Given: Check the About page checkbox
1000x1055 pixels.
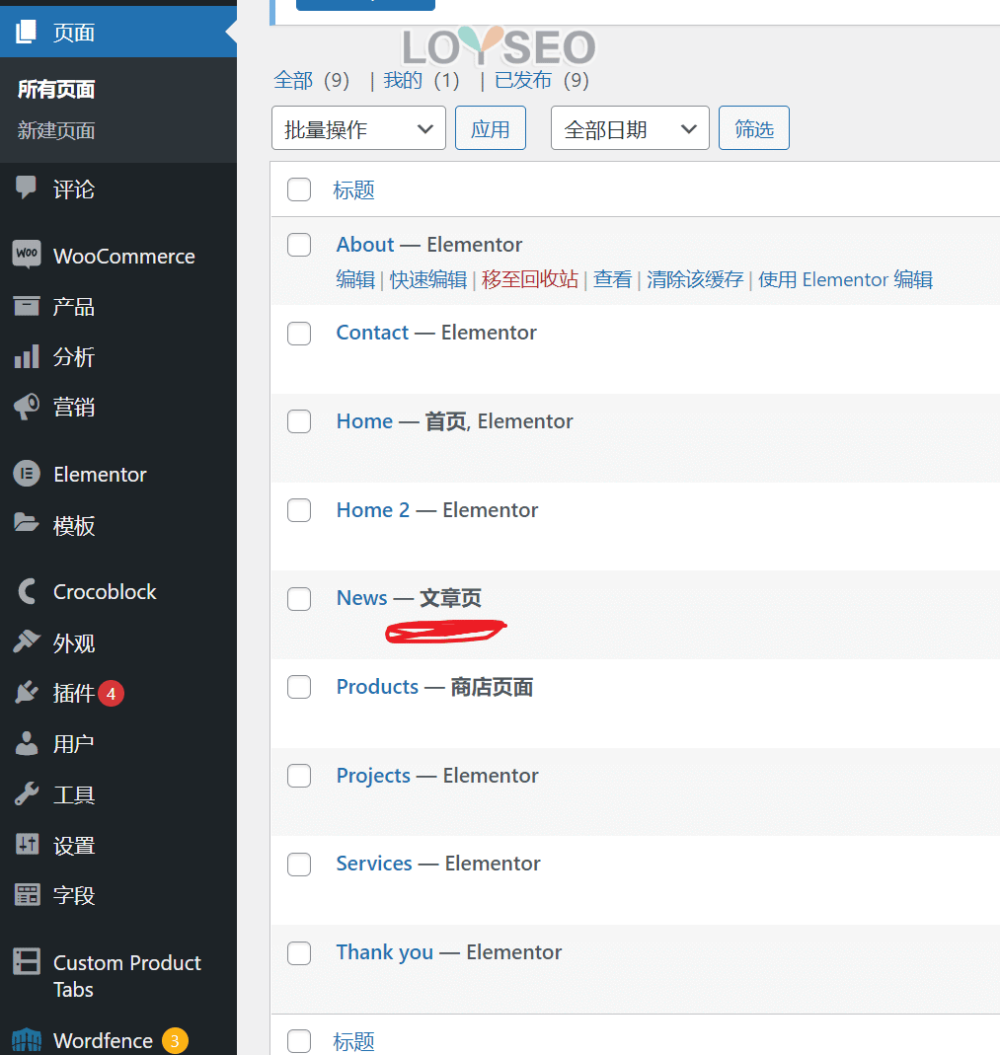Looking at the screenshot, I should click(299, 245).
